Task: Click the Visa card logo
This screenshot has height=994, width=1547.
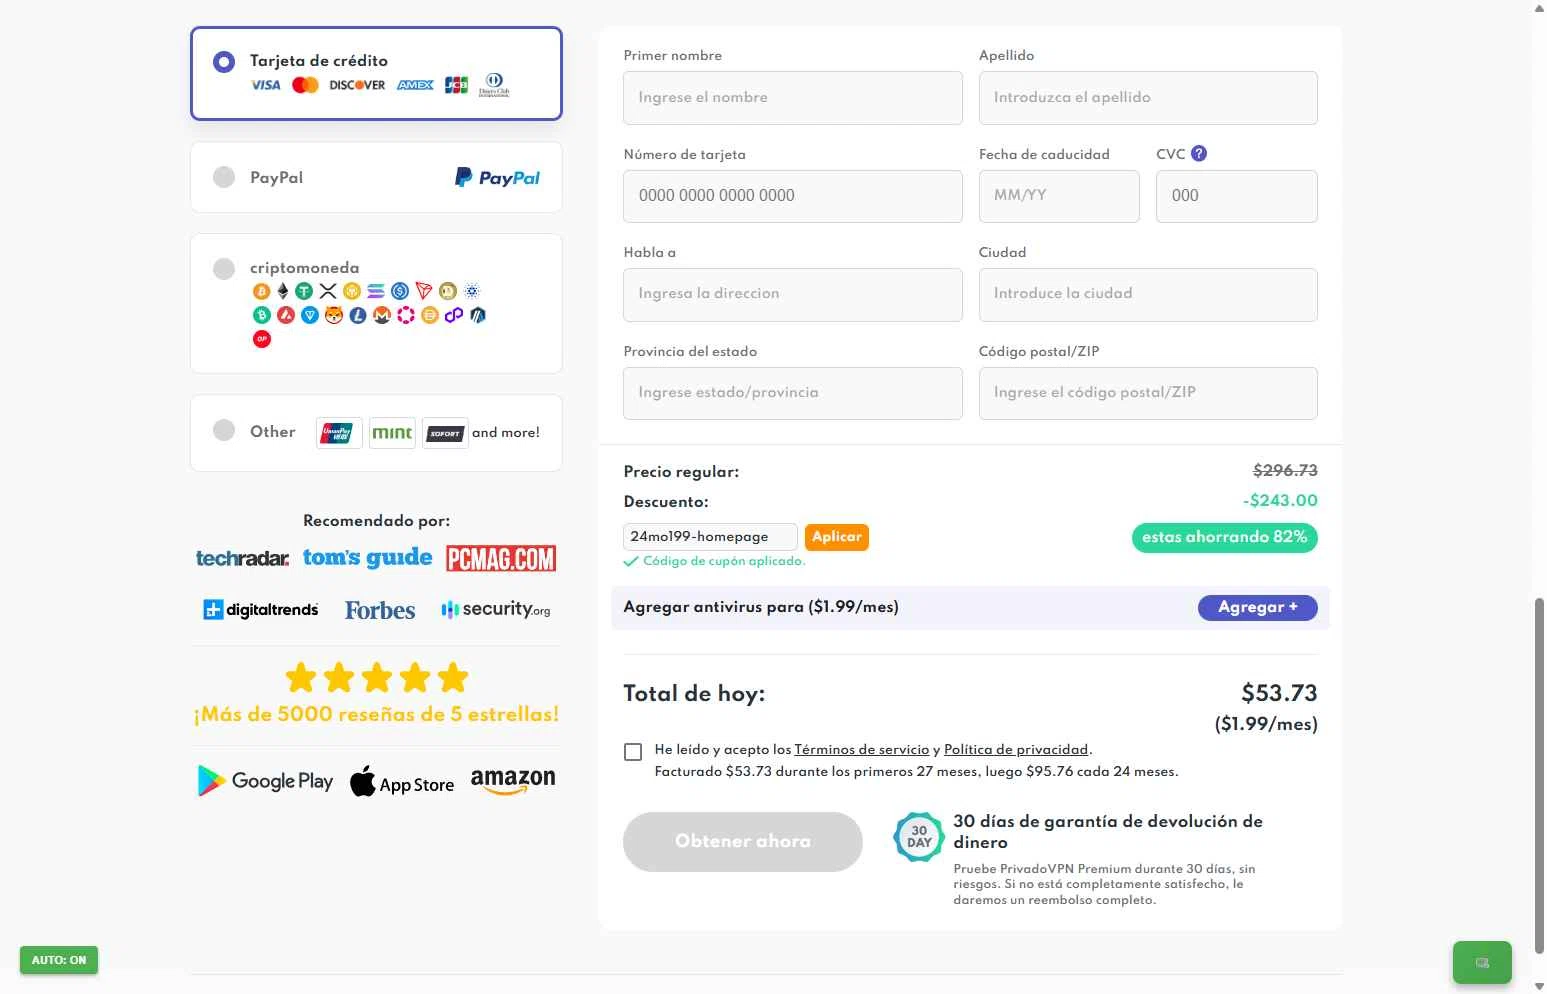Action: point(266,85)
